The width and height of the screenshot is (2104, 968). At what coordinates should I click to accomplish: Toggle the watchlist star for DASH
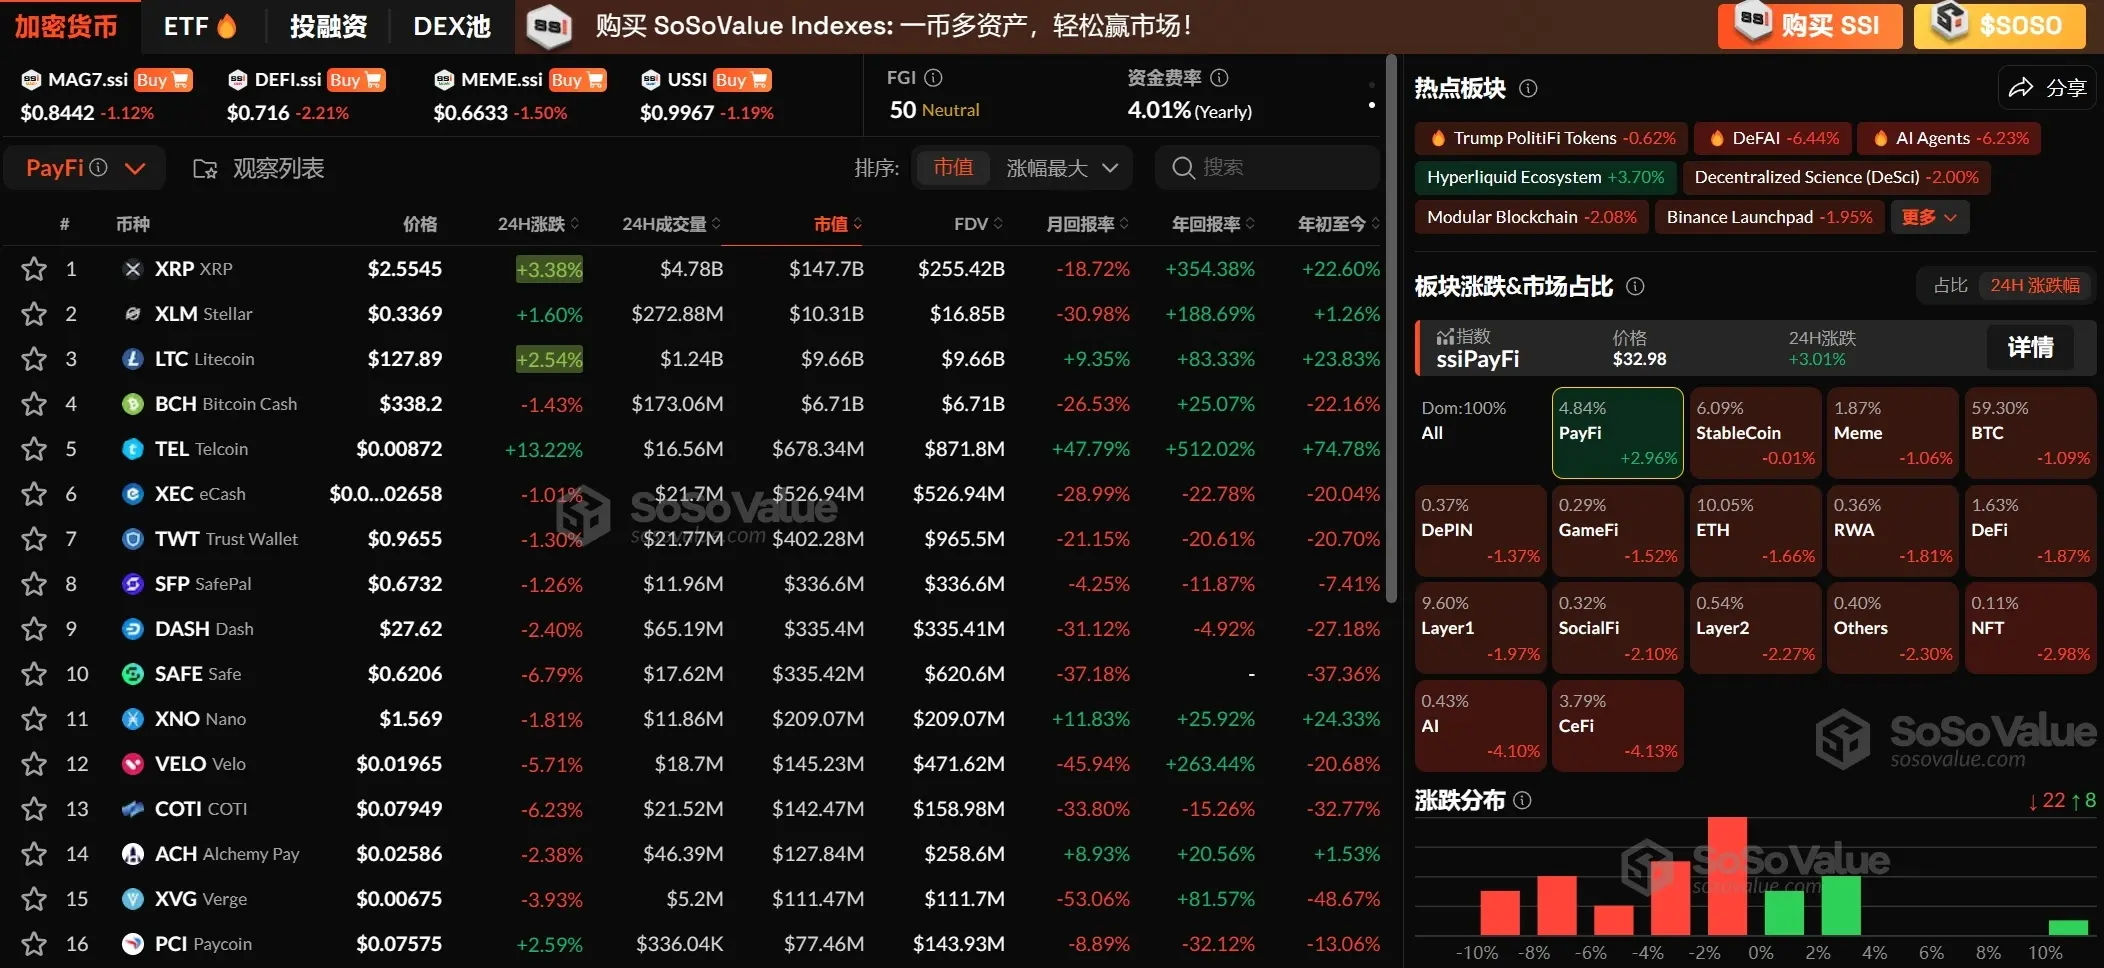pos(34,629)
